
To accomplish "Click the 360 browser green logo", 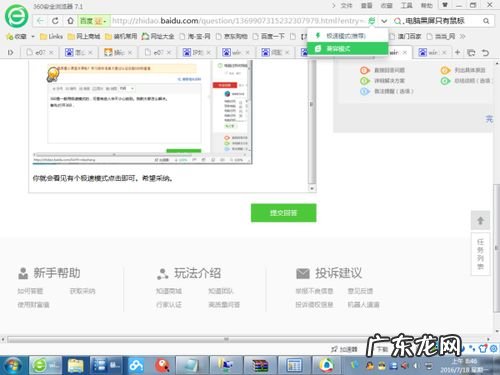I will click(x=16, y=16).
